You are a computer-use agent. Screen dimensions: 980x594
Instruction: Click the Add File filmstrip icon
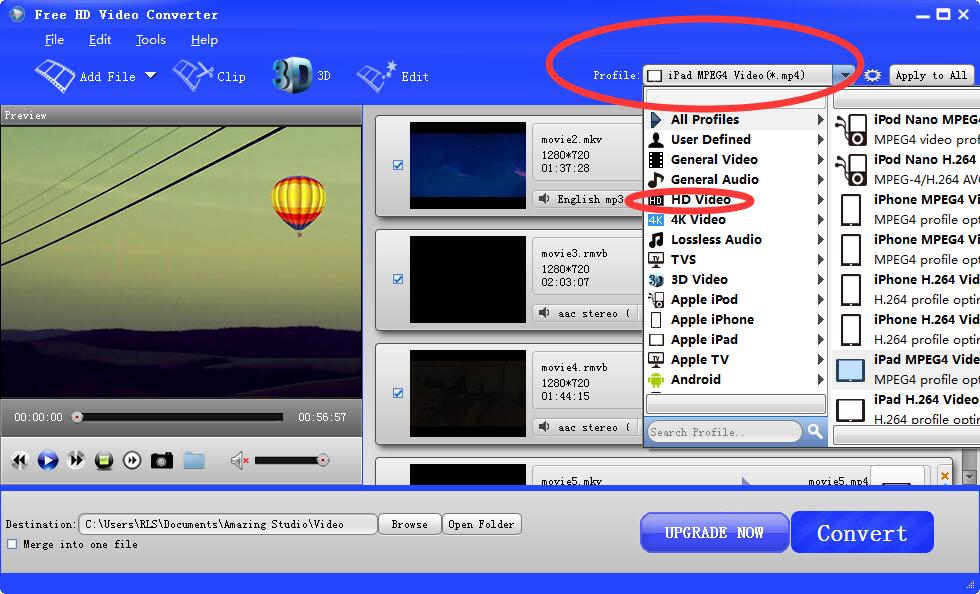point(55,76)
